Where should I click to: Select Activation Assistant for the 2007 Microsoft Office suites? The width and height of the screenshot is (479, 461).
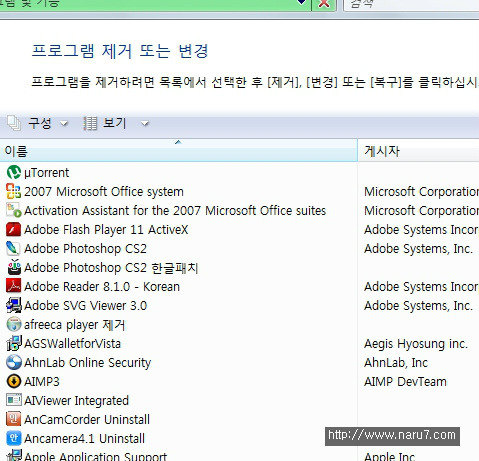point(175,211)
